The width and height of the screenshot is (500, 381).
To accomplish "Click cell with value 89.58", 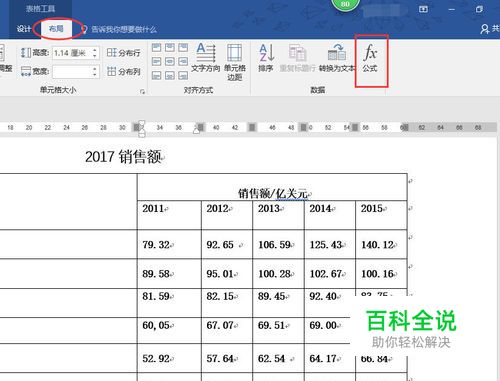I will 169,274.
